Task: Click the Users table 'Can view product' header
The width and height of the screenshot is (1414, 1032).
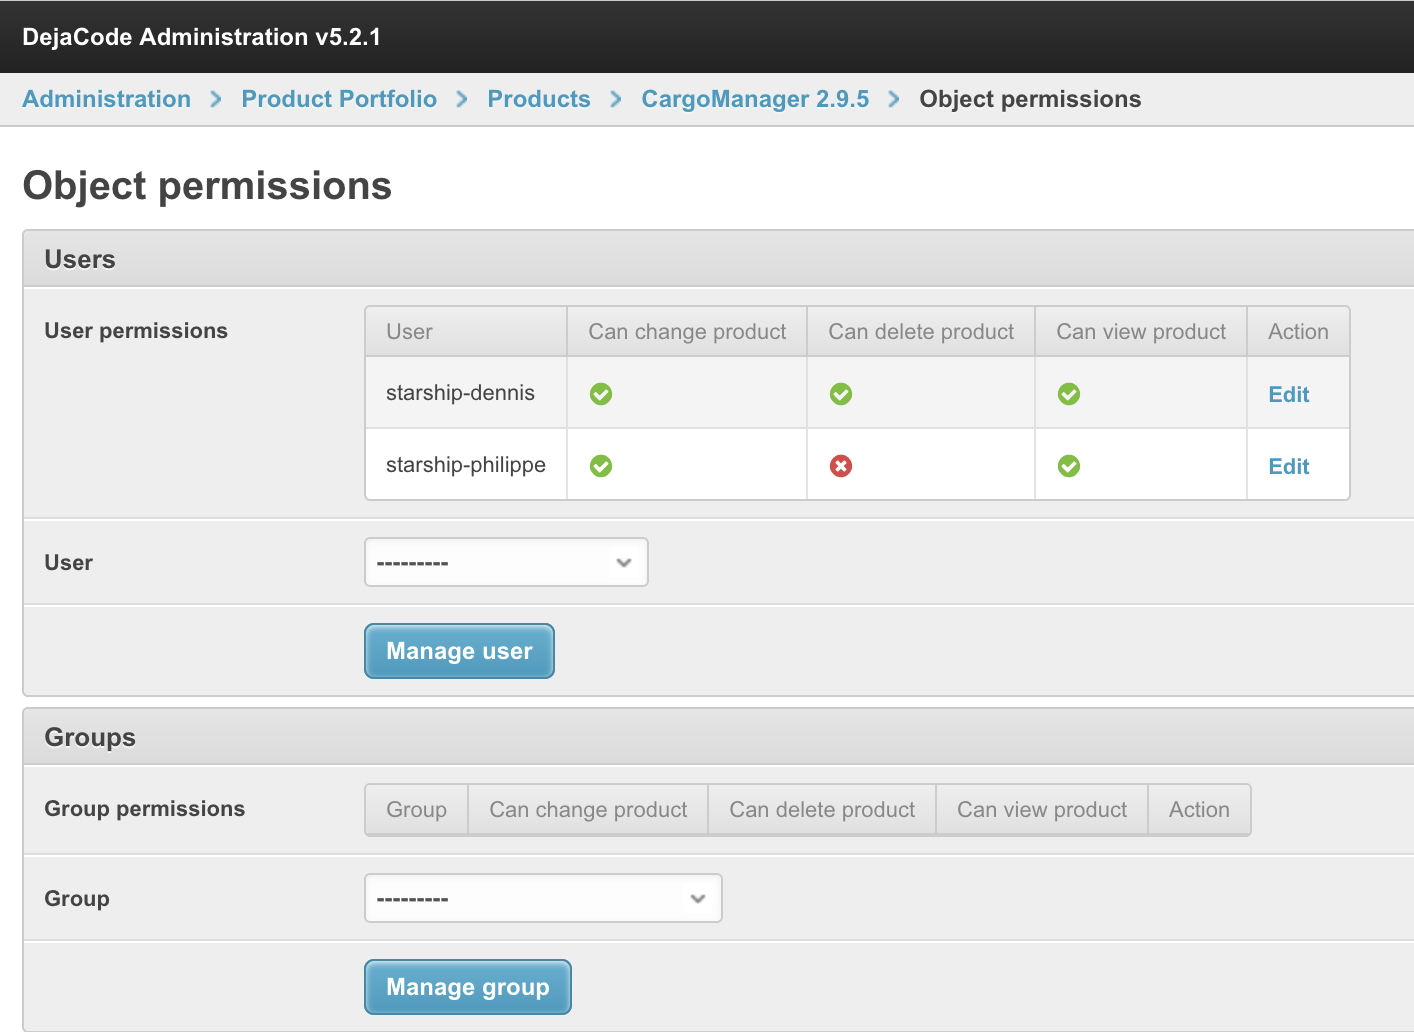Action: [x=1141, y=332]
